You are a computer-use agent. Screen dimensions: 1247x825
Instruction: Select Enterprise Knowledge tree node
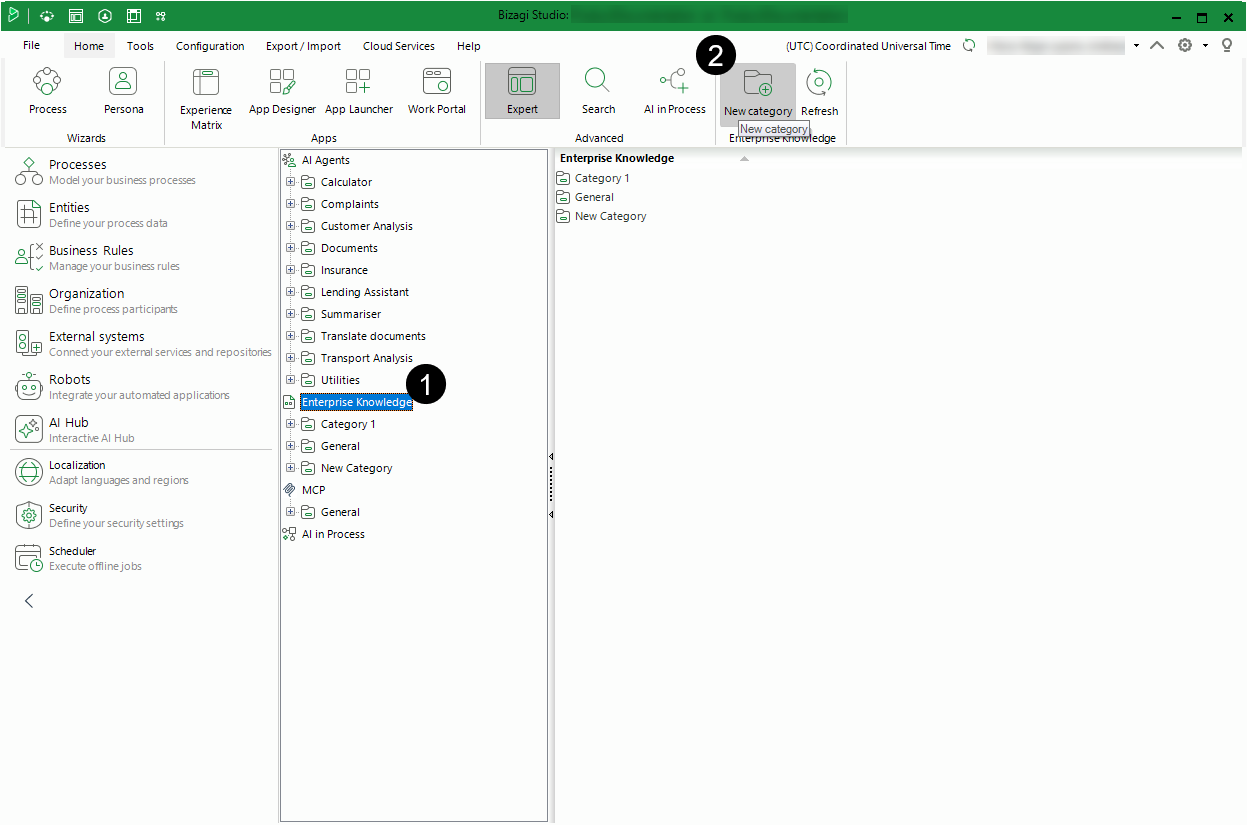pyautogui.click(x=357, y=402)
